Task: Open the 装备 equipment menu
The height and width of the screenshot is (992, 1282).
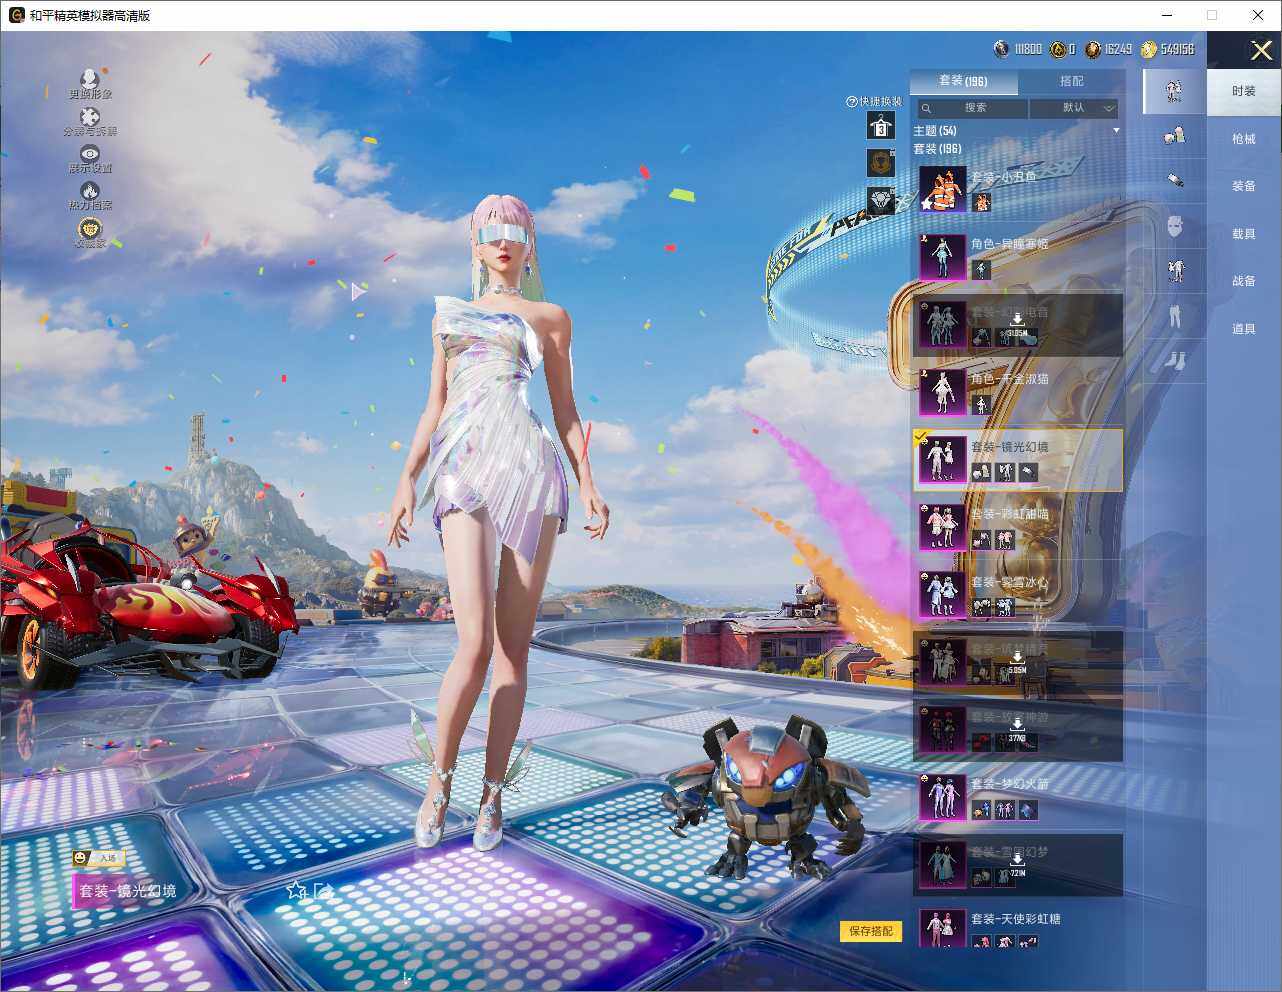Action: coord(1243,186)
